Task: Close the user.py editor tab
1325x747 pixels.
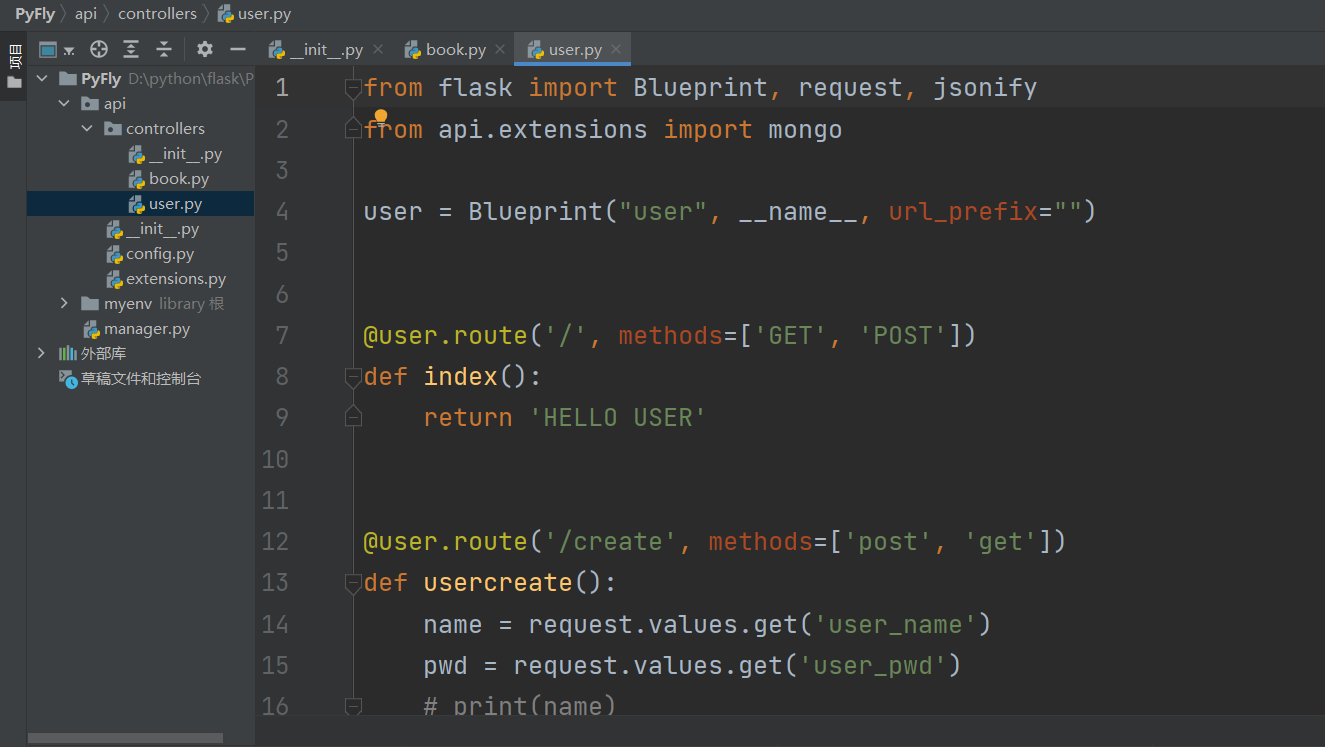Action: 616,49
